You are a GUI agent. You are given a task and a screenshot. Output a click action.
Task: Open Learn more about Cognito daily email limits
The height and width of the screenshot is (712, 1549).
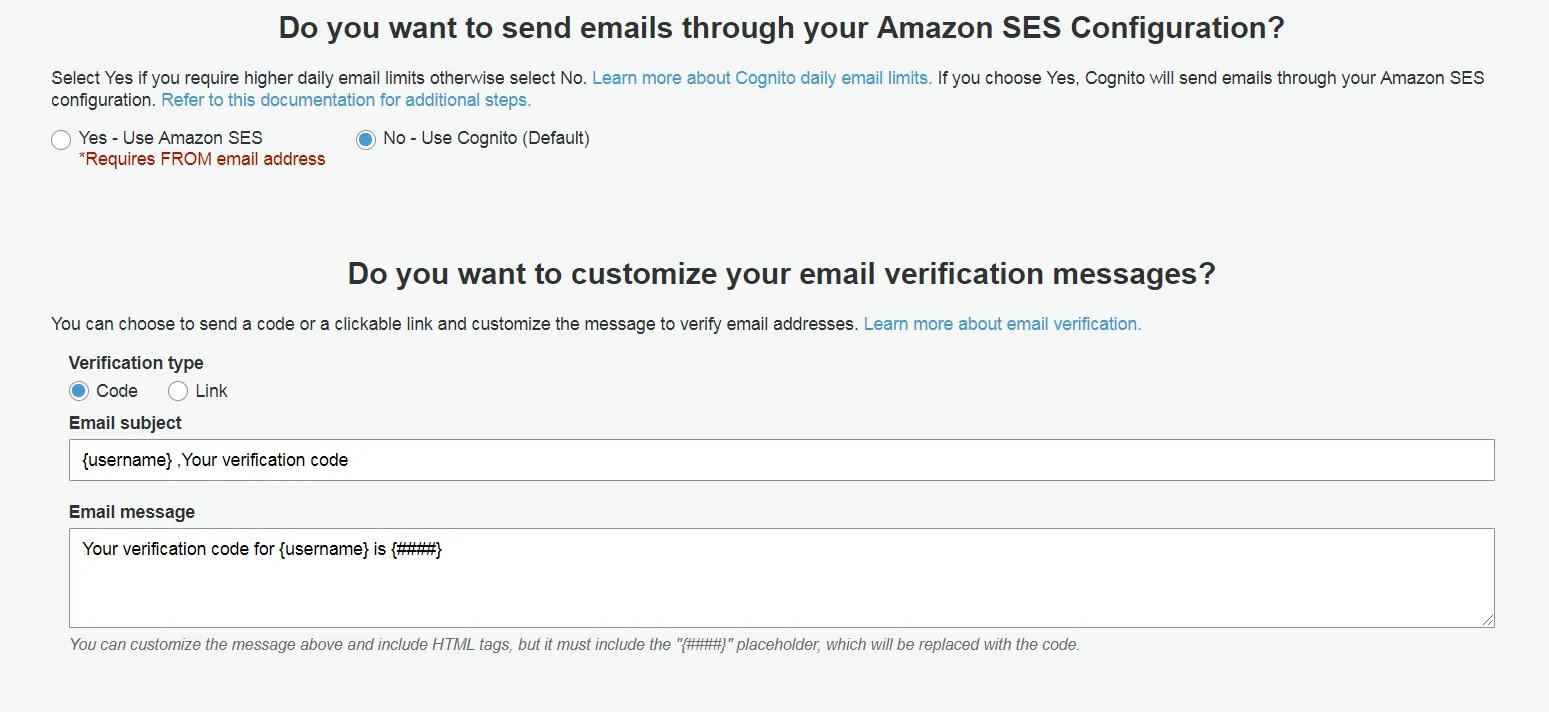point(762,78)
